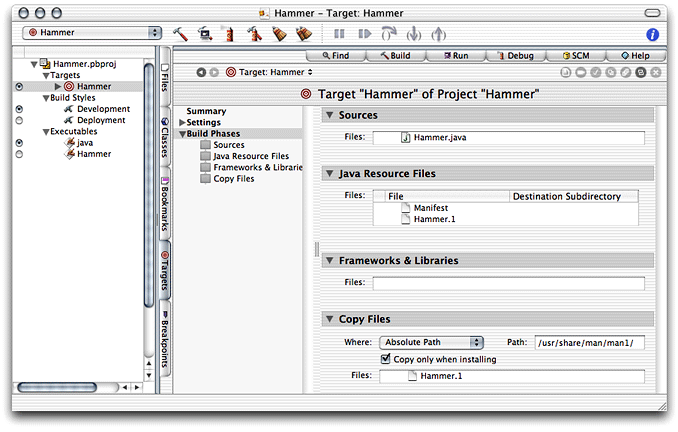The width and height of the screenshot is (678, 432).
Task: Click the project tree vertical scrollbar thumb
Action: click(149, 185)
